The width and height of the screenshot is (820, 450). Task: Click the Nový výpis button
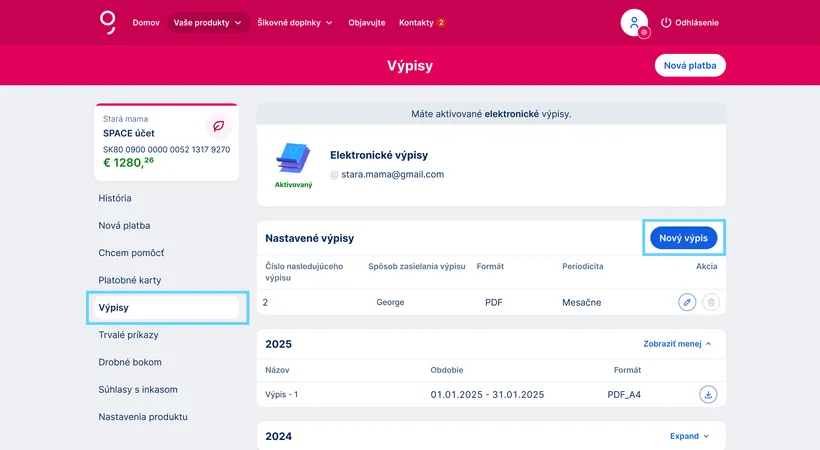pos(683,238)
